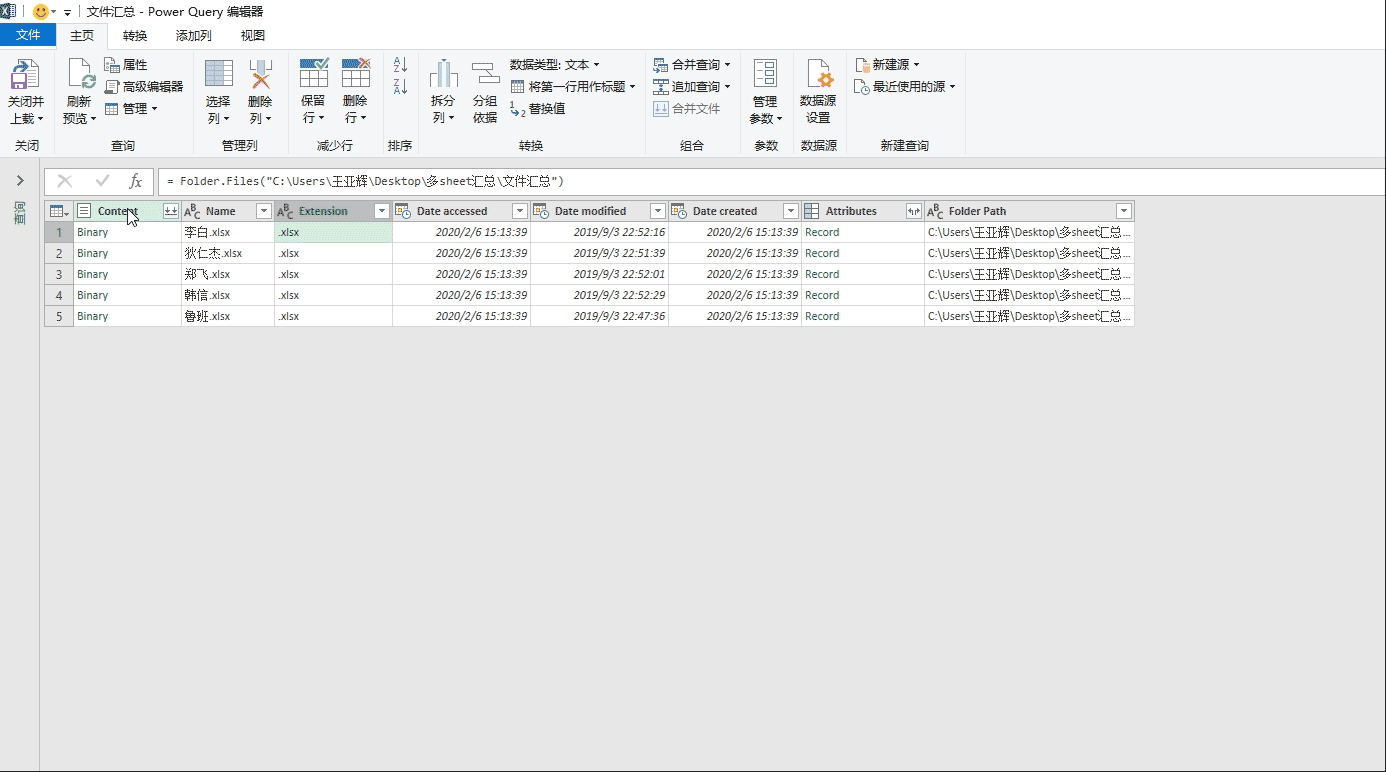Open the Recent Sources (最近使用的源) dropdown

tap(905, 87)
